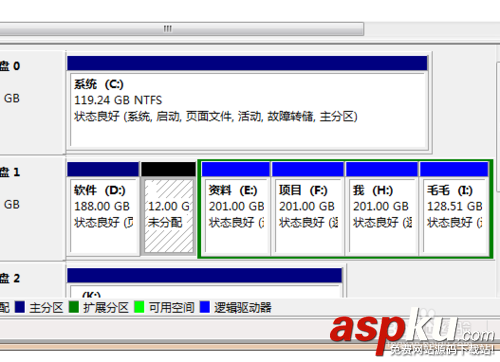
Task: Click the horizontal scrollbar thumb at top
Action: click(182, 29)
